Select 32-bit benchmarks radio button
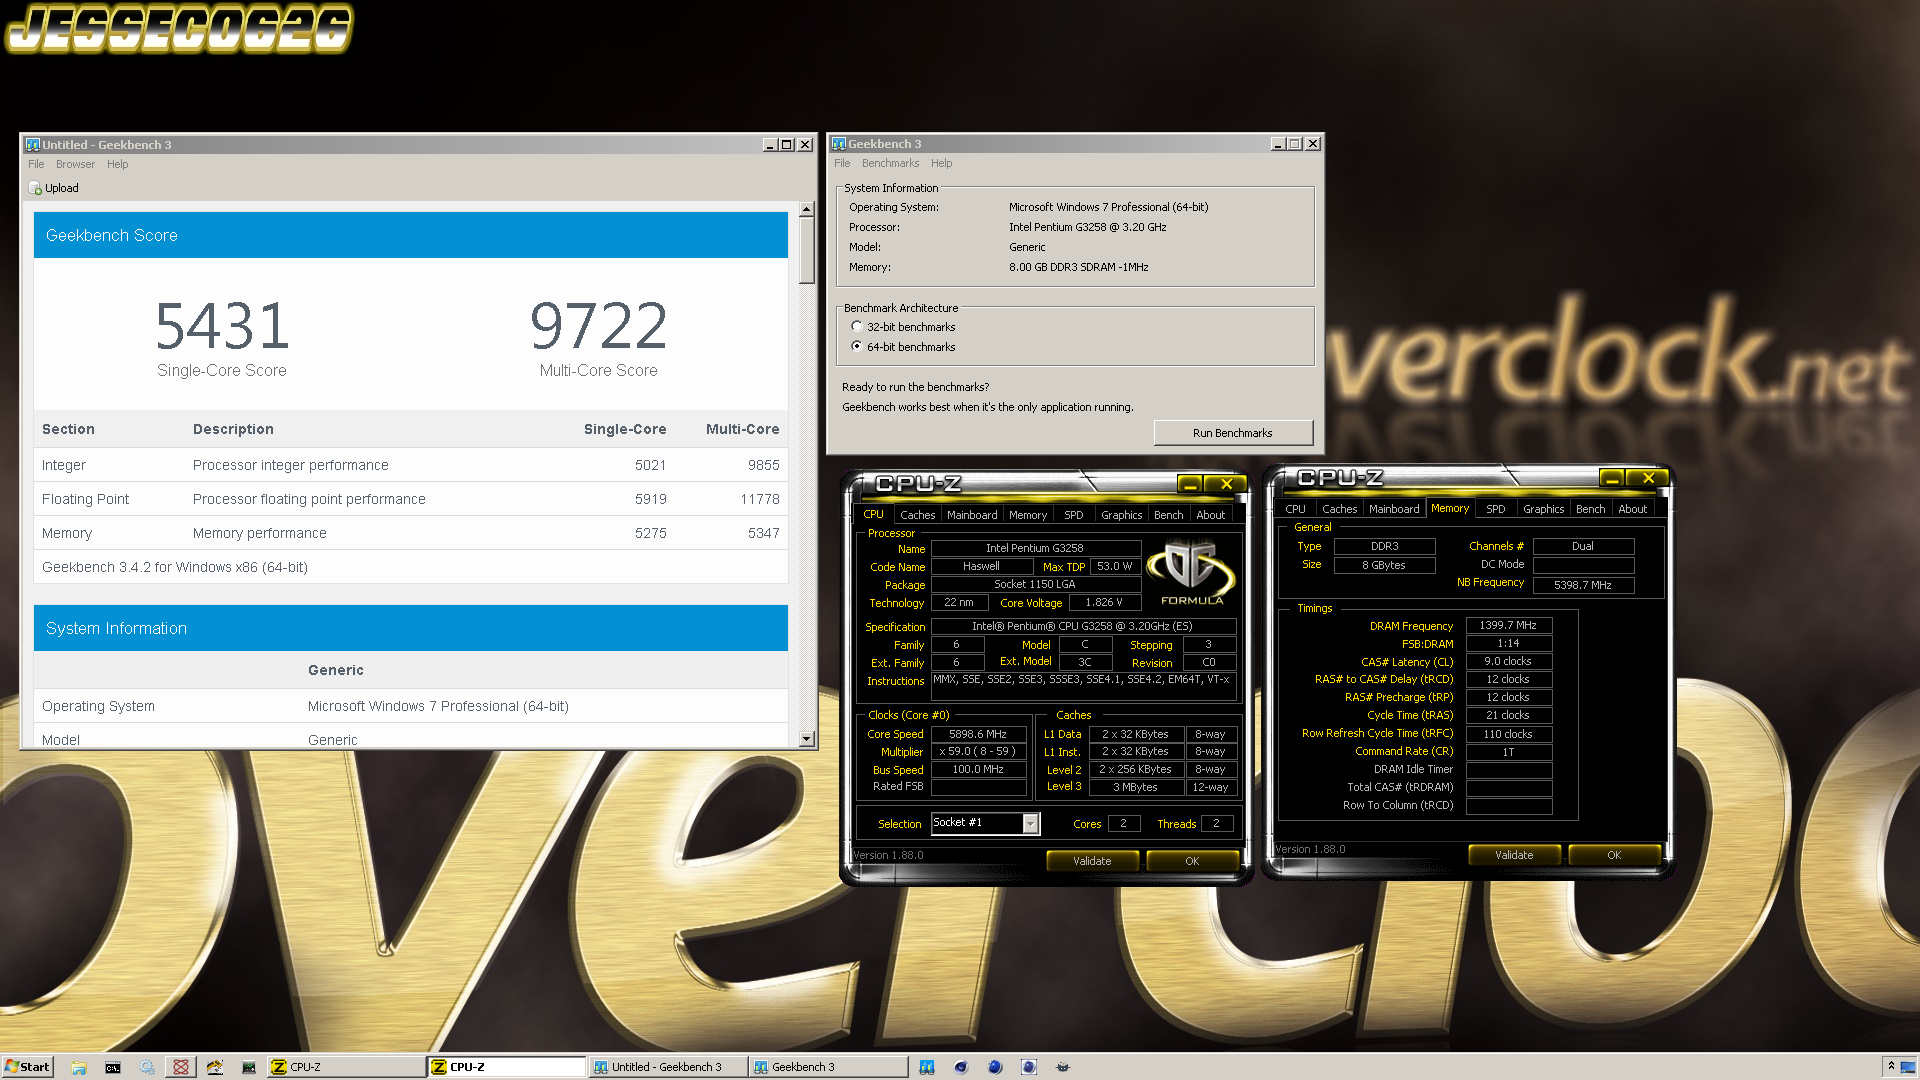 click(857, 327)
